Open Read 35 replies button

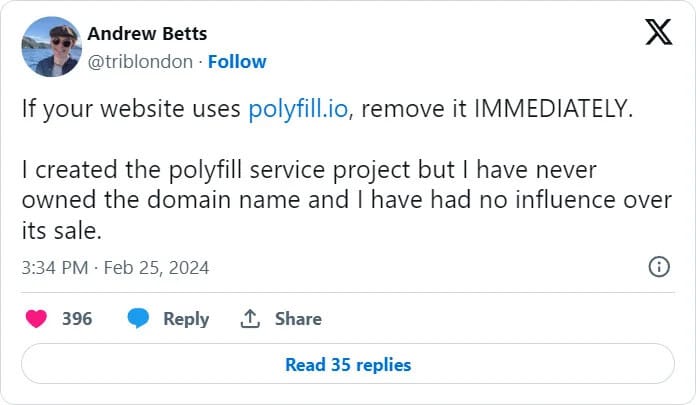pos(348,364)
